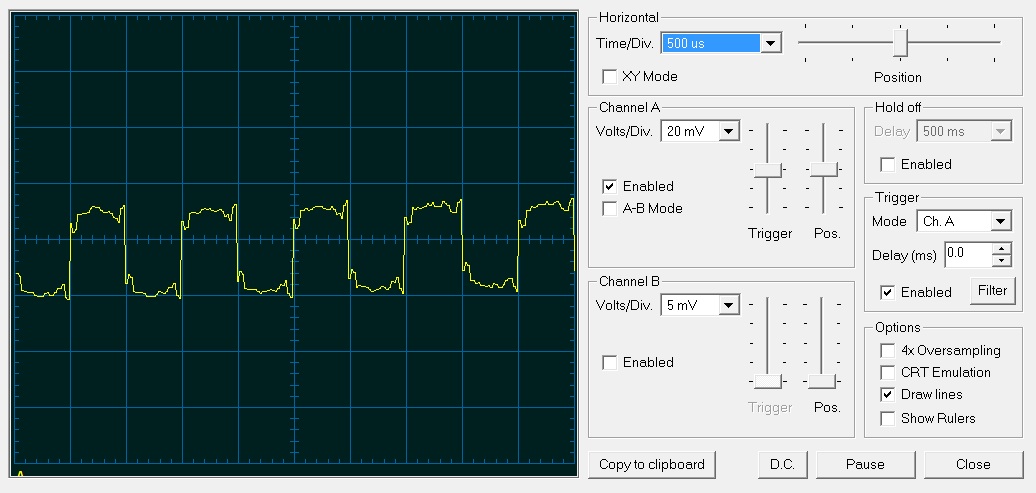Click the horizontal Position slider handle
Image resolution: width=1036 pixels, height=493 pixels.
click(x=900, y=42)
